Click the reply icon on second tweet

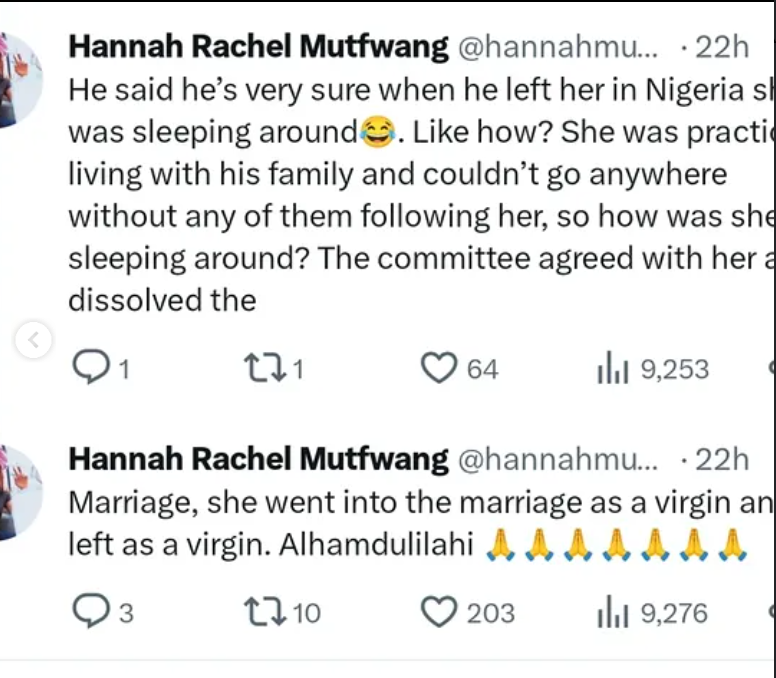91,610
